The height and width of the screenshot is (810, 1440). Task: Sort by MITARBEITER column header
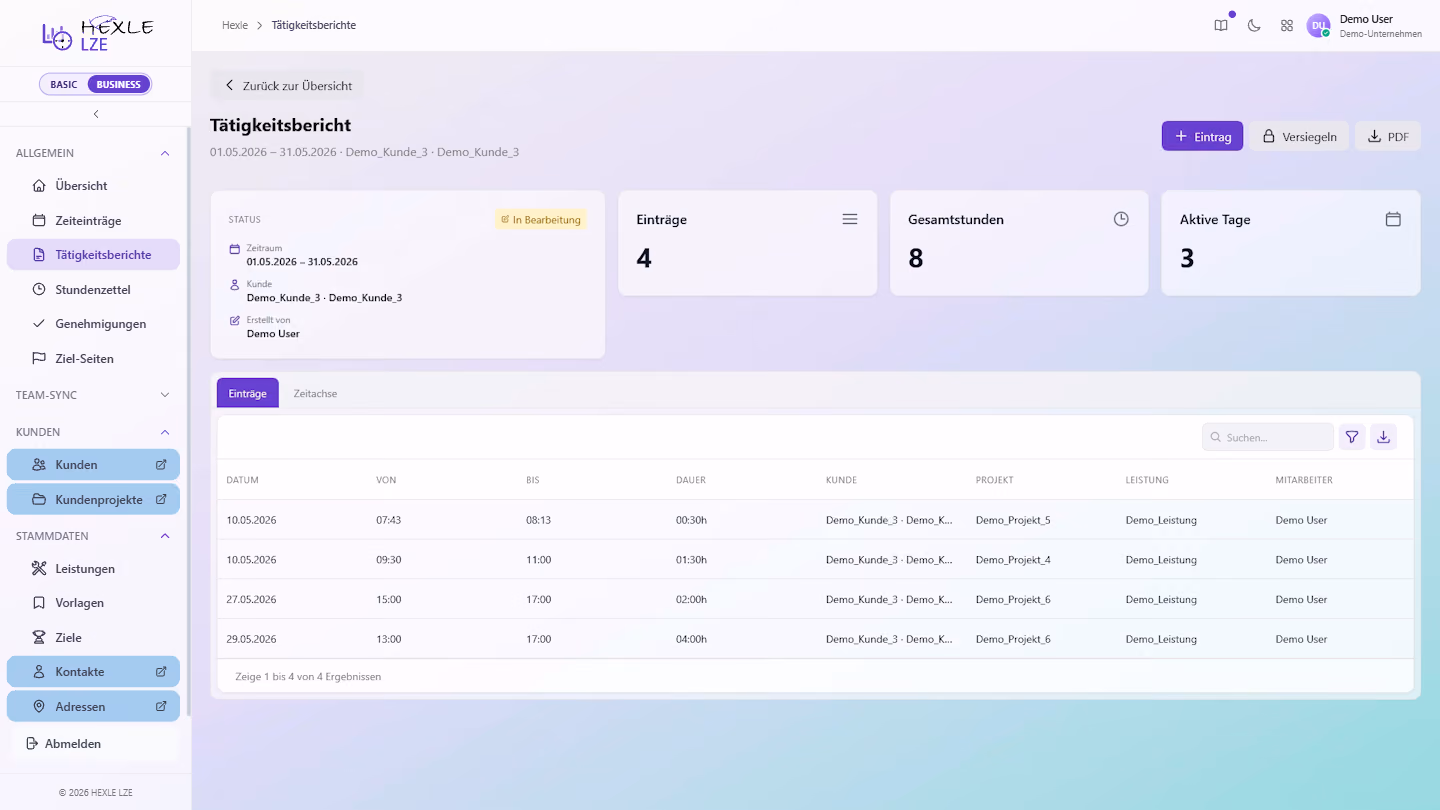click(1304, 480)
